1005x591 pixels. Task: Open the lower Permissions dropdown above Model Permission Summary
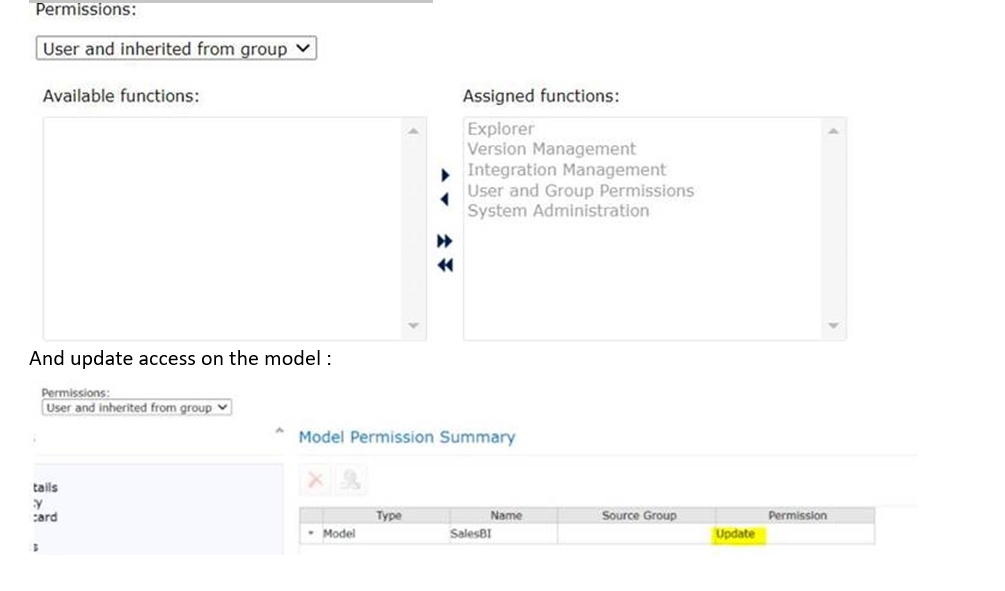click(x=137, y=408)
